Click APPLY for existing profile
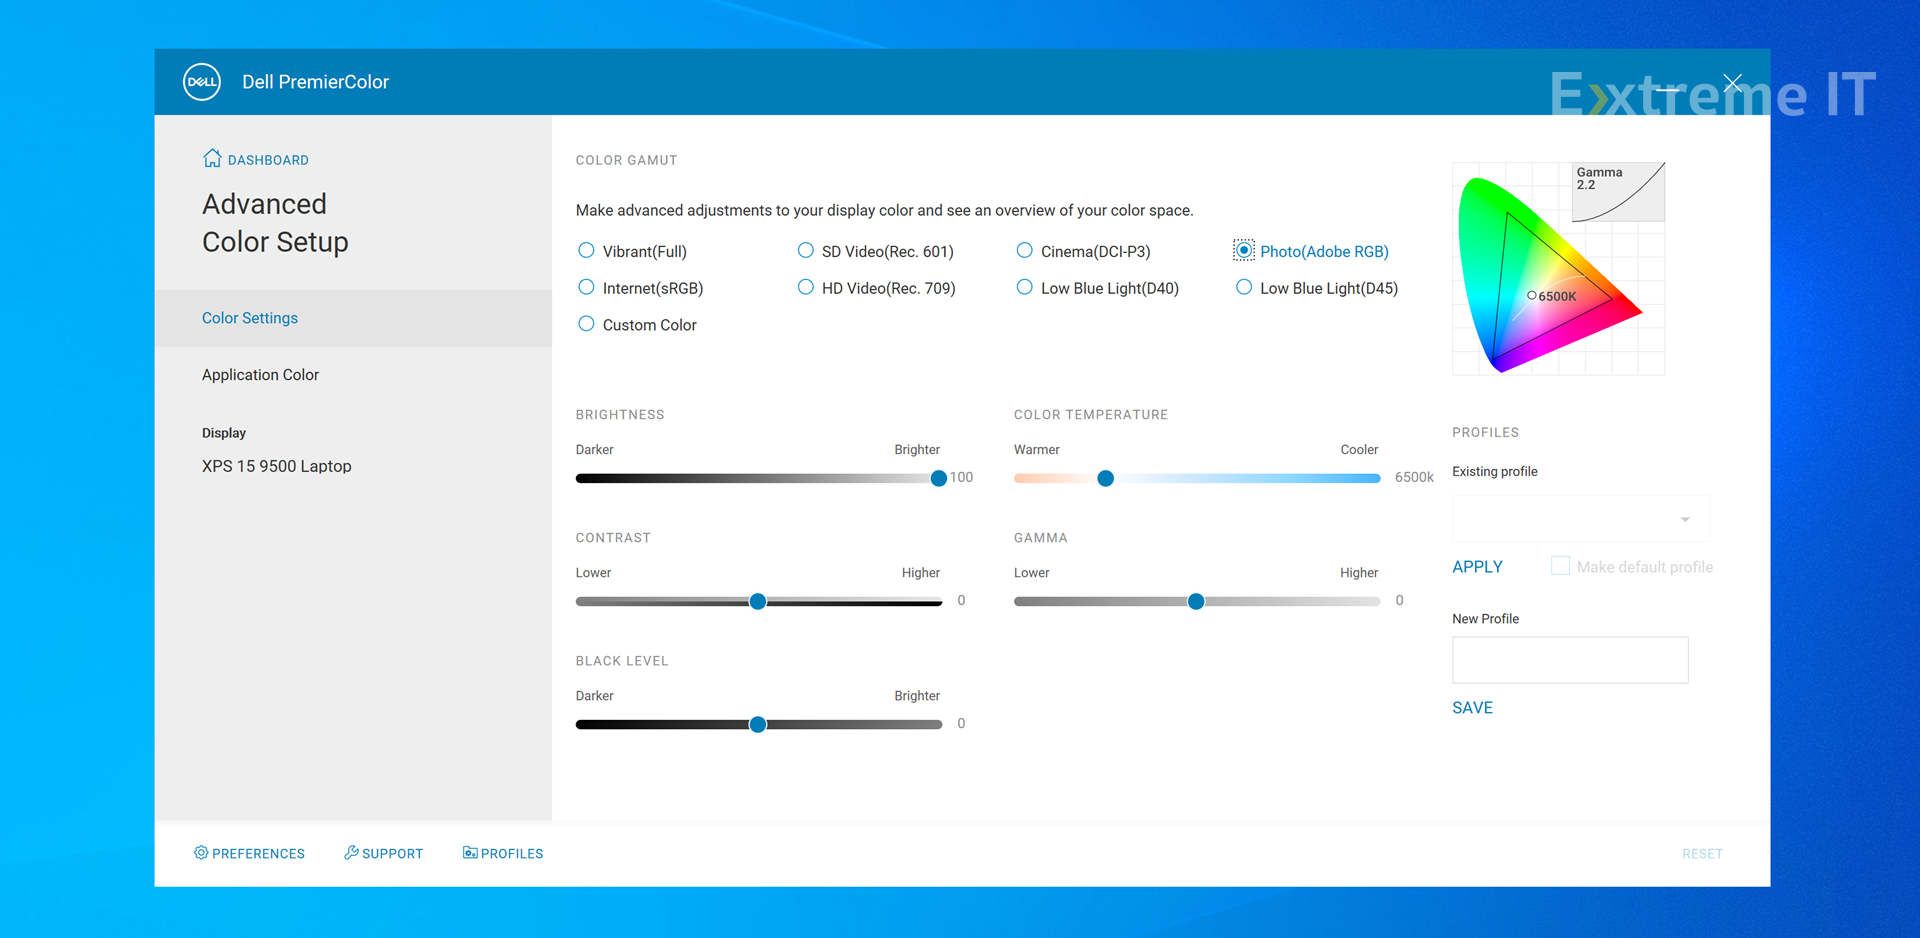The height and width of the screenshot is (938, 1920). (1477, 567)
